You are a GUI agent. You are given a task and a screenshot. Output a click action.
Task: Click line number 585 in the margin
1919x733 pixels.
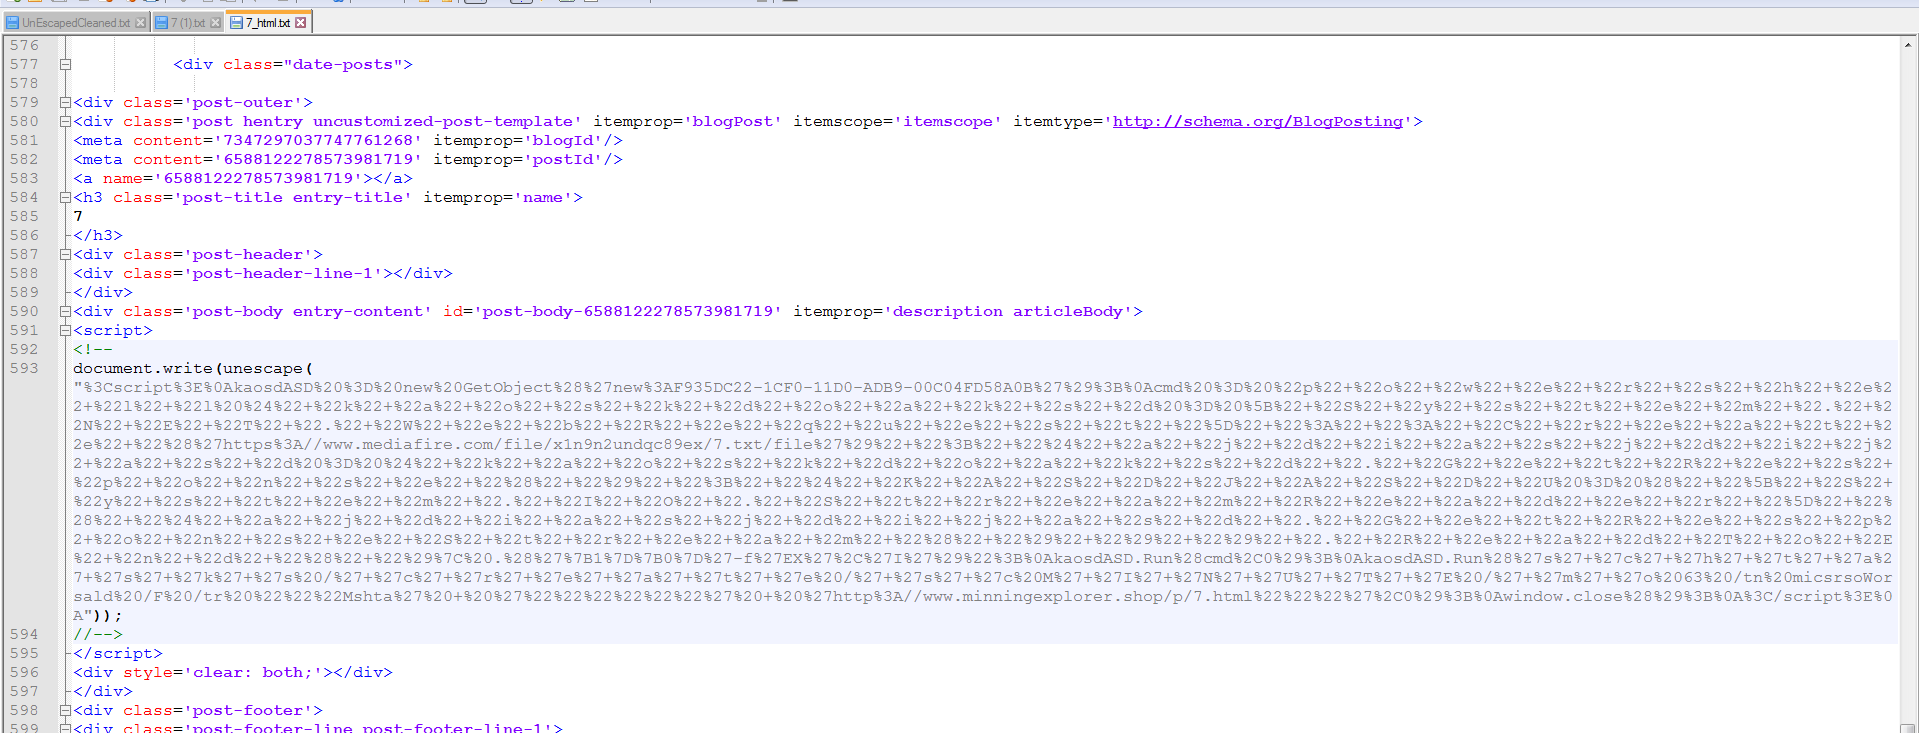click(24, 216)
